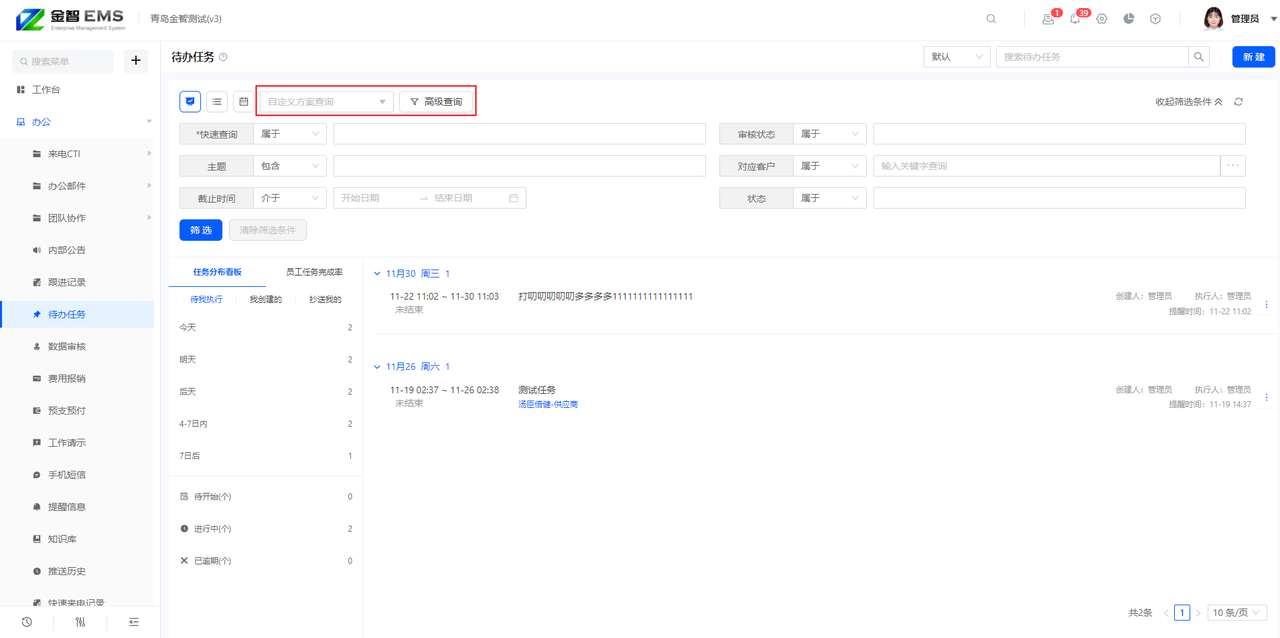Open 审核状态 operator dropdown 属于

click(x=830, y=134)
